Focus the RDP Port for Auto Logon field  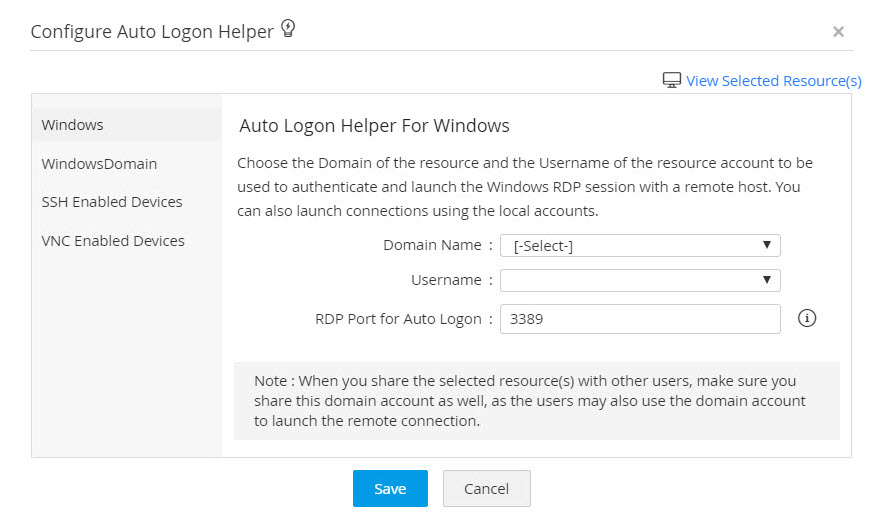pos(640,319)
